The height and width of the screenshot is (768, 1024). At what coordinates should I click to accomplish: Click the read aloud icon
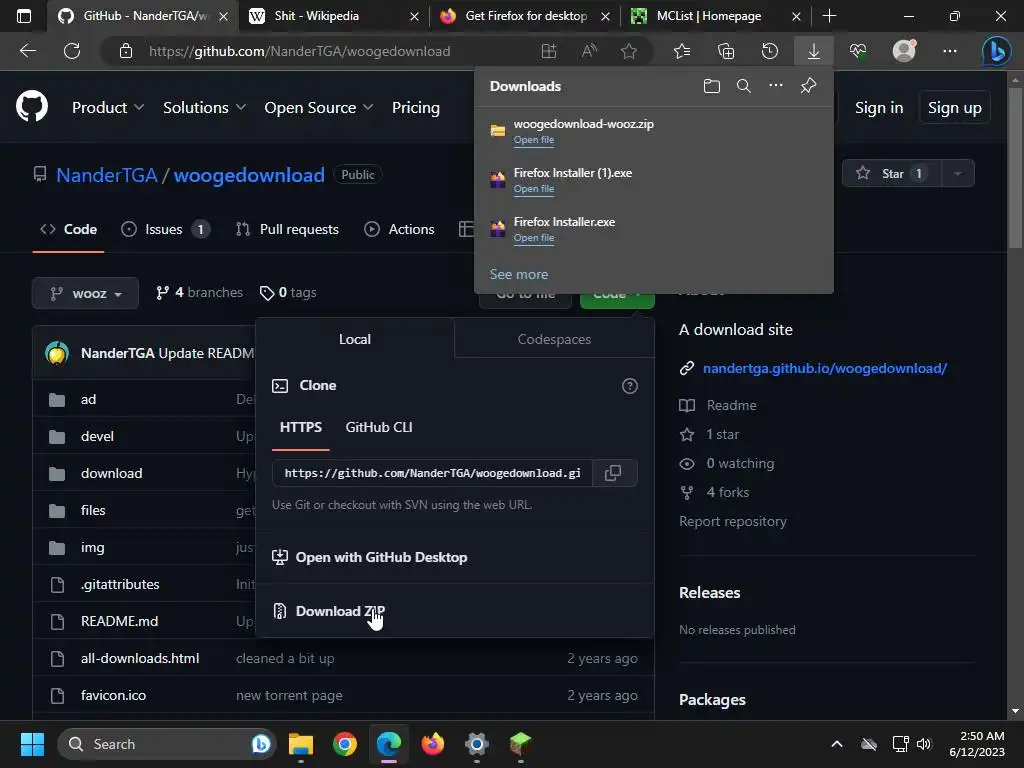[x=589, y=51]
